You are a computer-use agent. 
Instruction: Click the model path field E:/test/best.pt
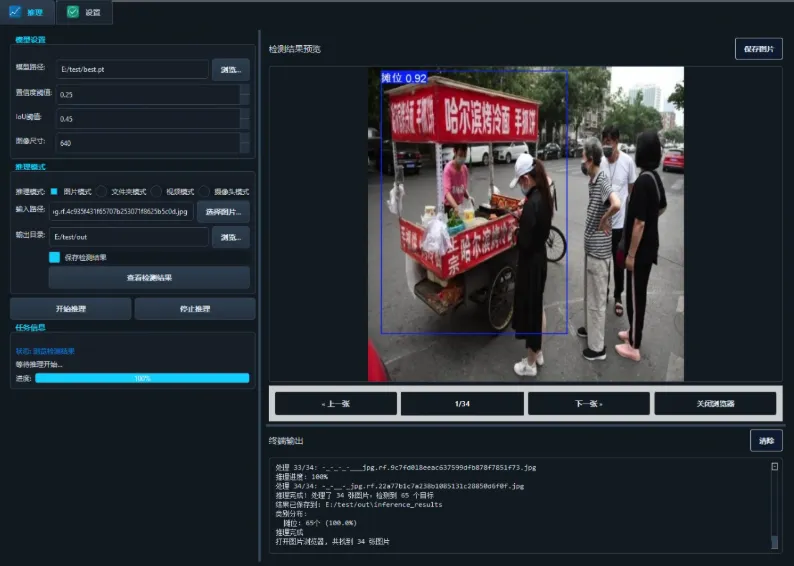[x=132, y=69]
